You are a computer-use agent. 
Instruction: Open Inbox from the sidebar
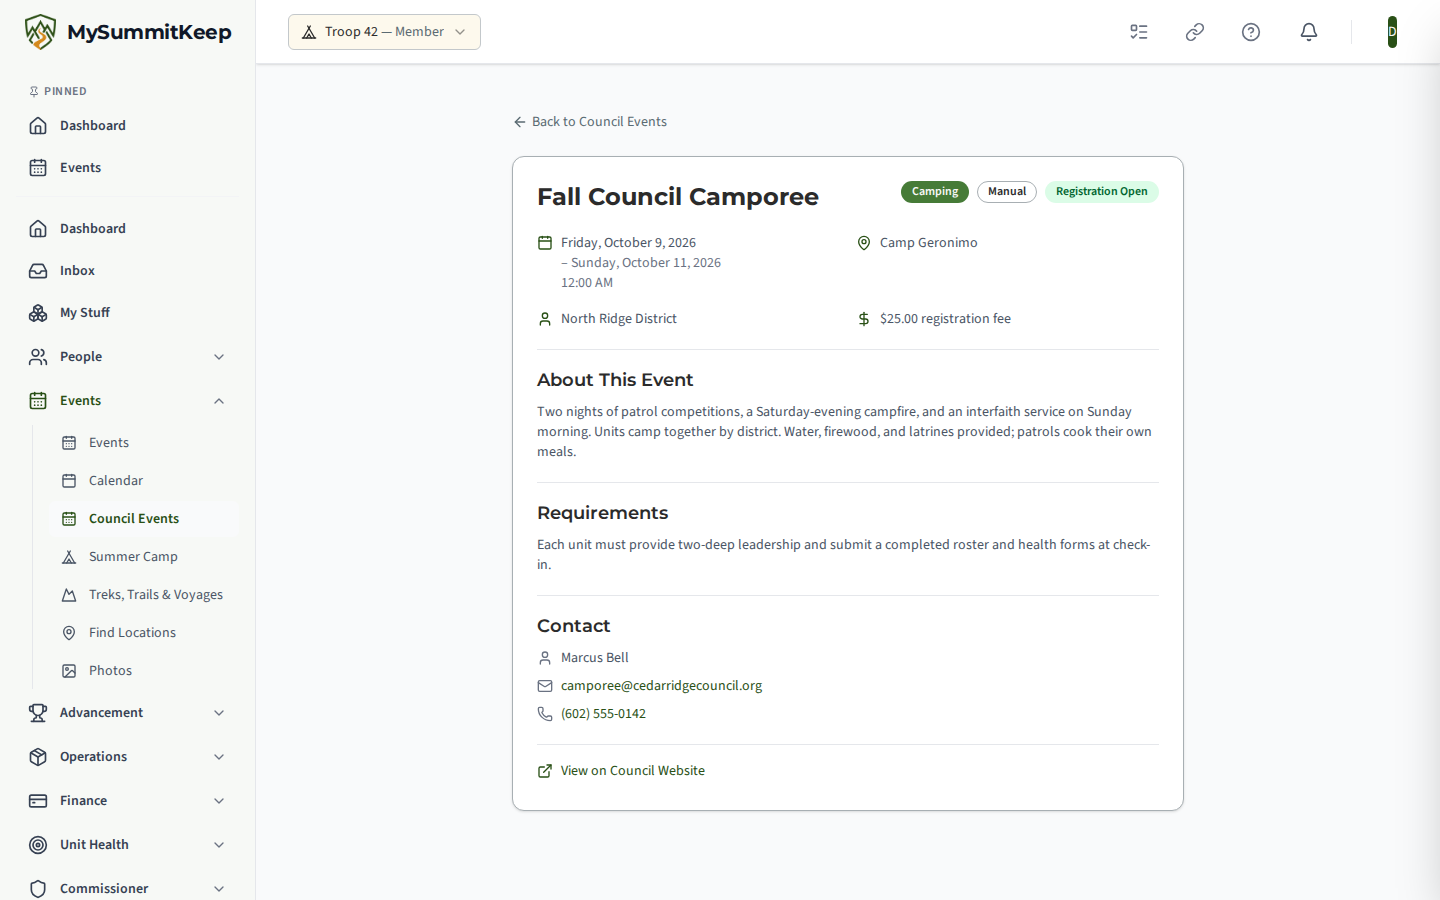(128, 271)
